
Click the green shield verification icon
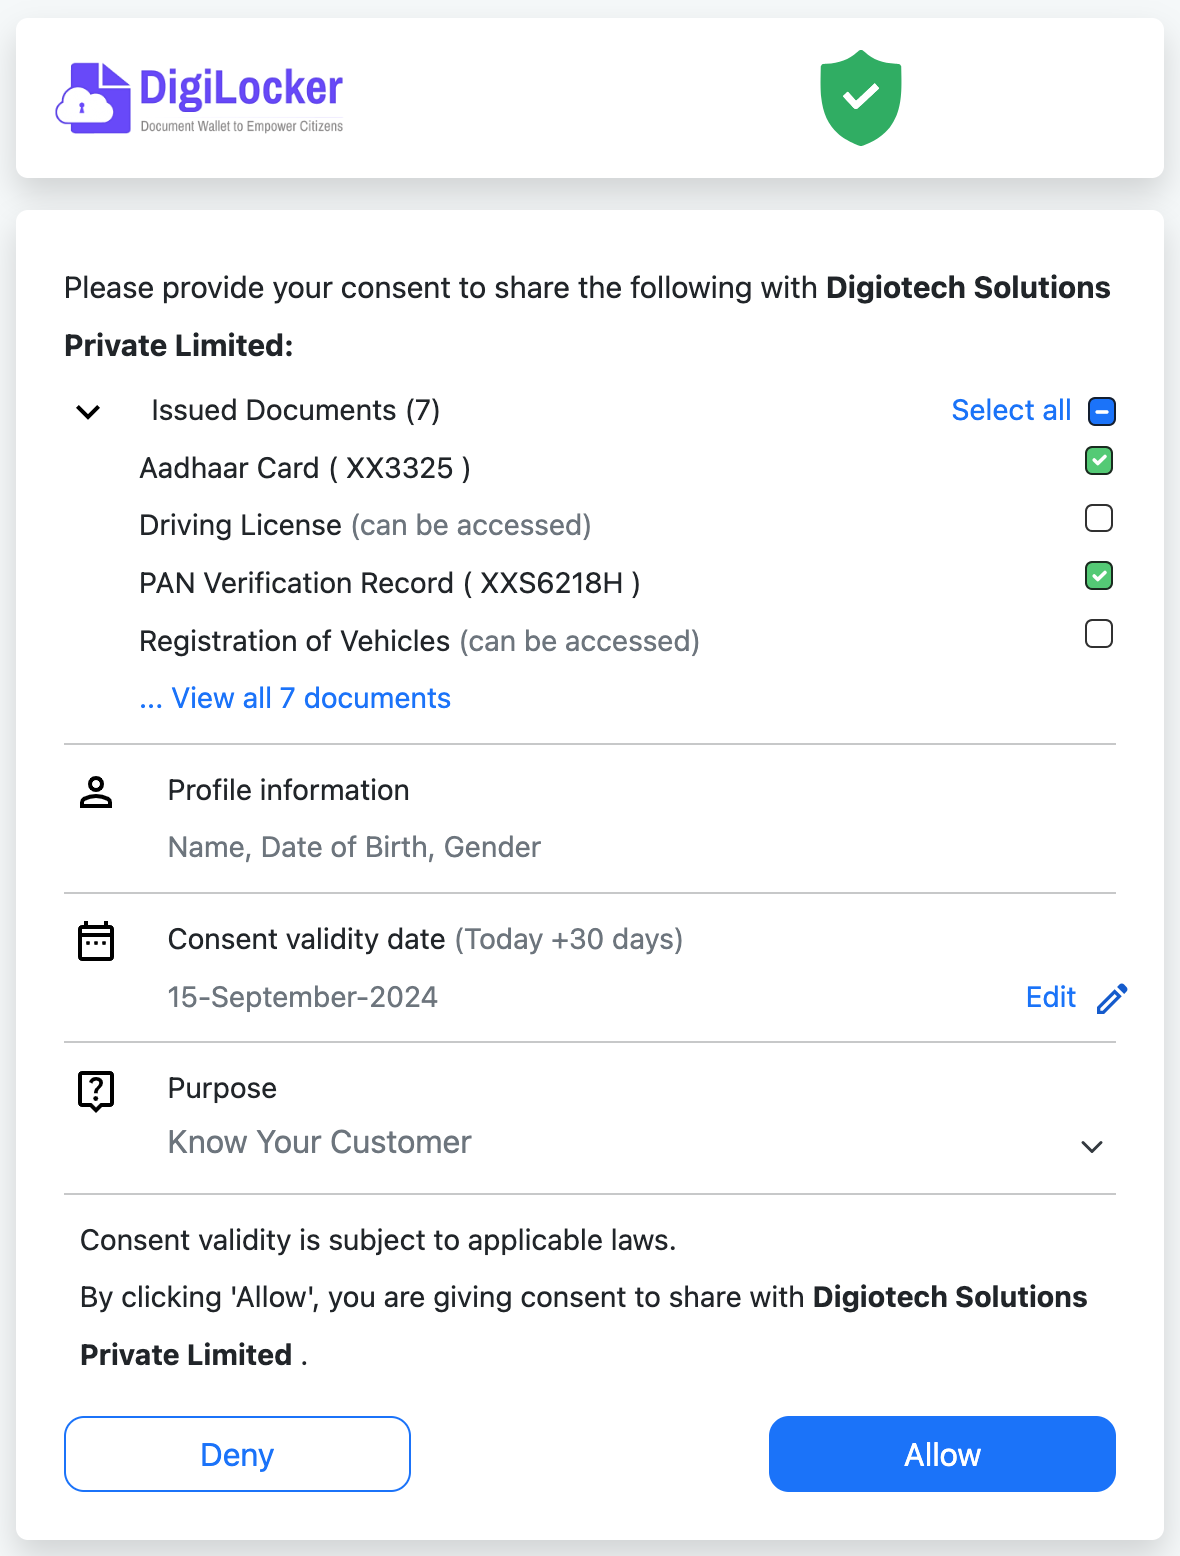[x=860, y=97]
